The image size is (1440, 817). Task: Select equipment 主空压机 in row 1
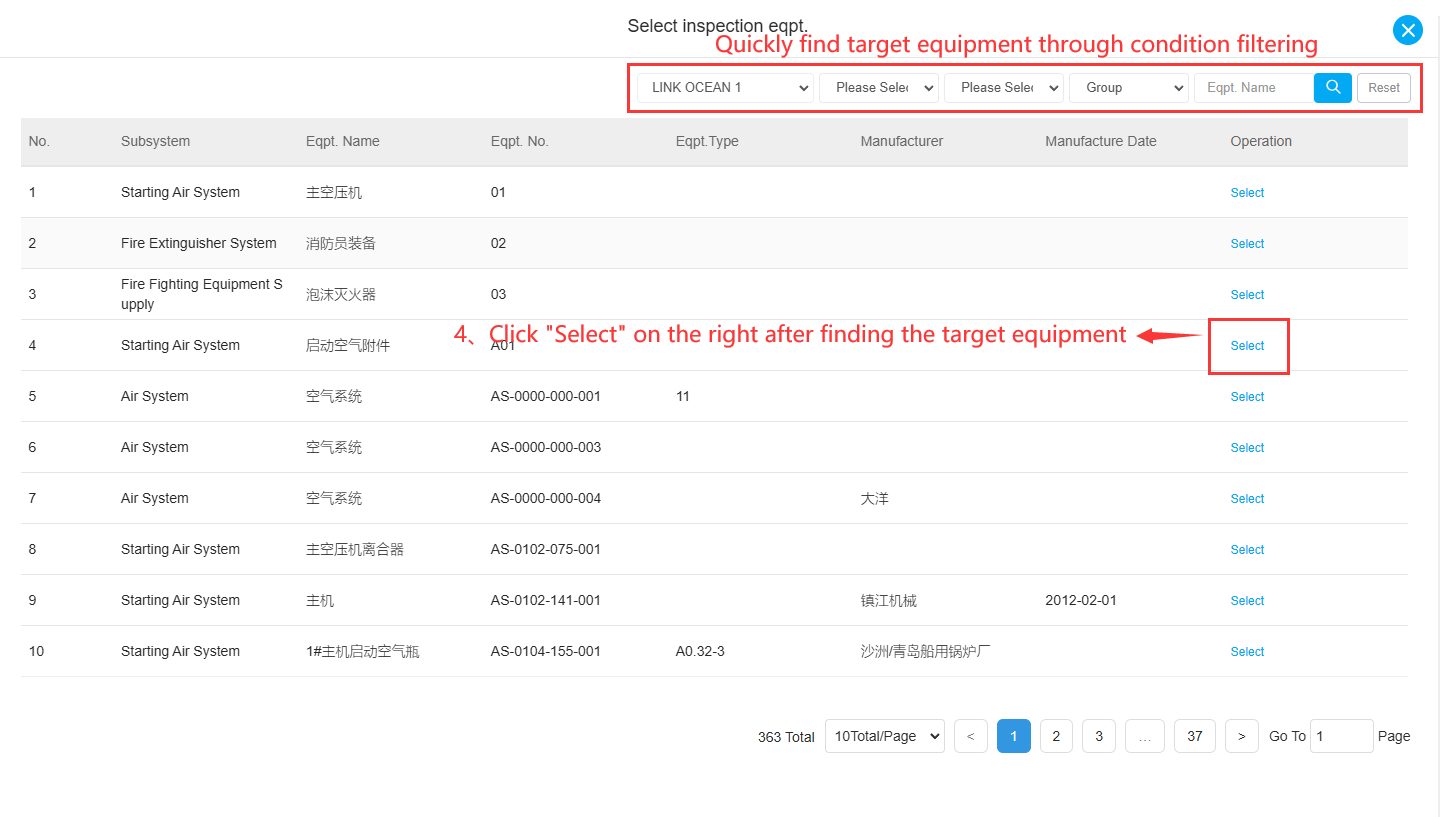1247,193
